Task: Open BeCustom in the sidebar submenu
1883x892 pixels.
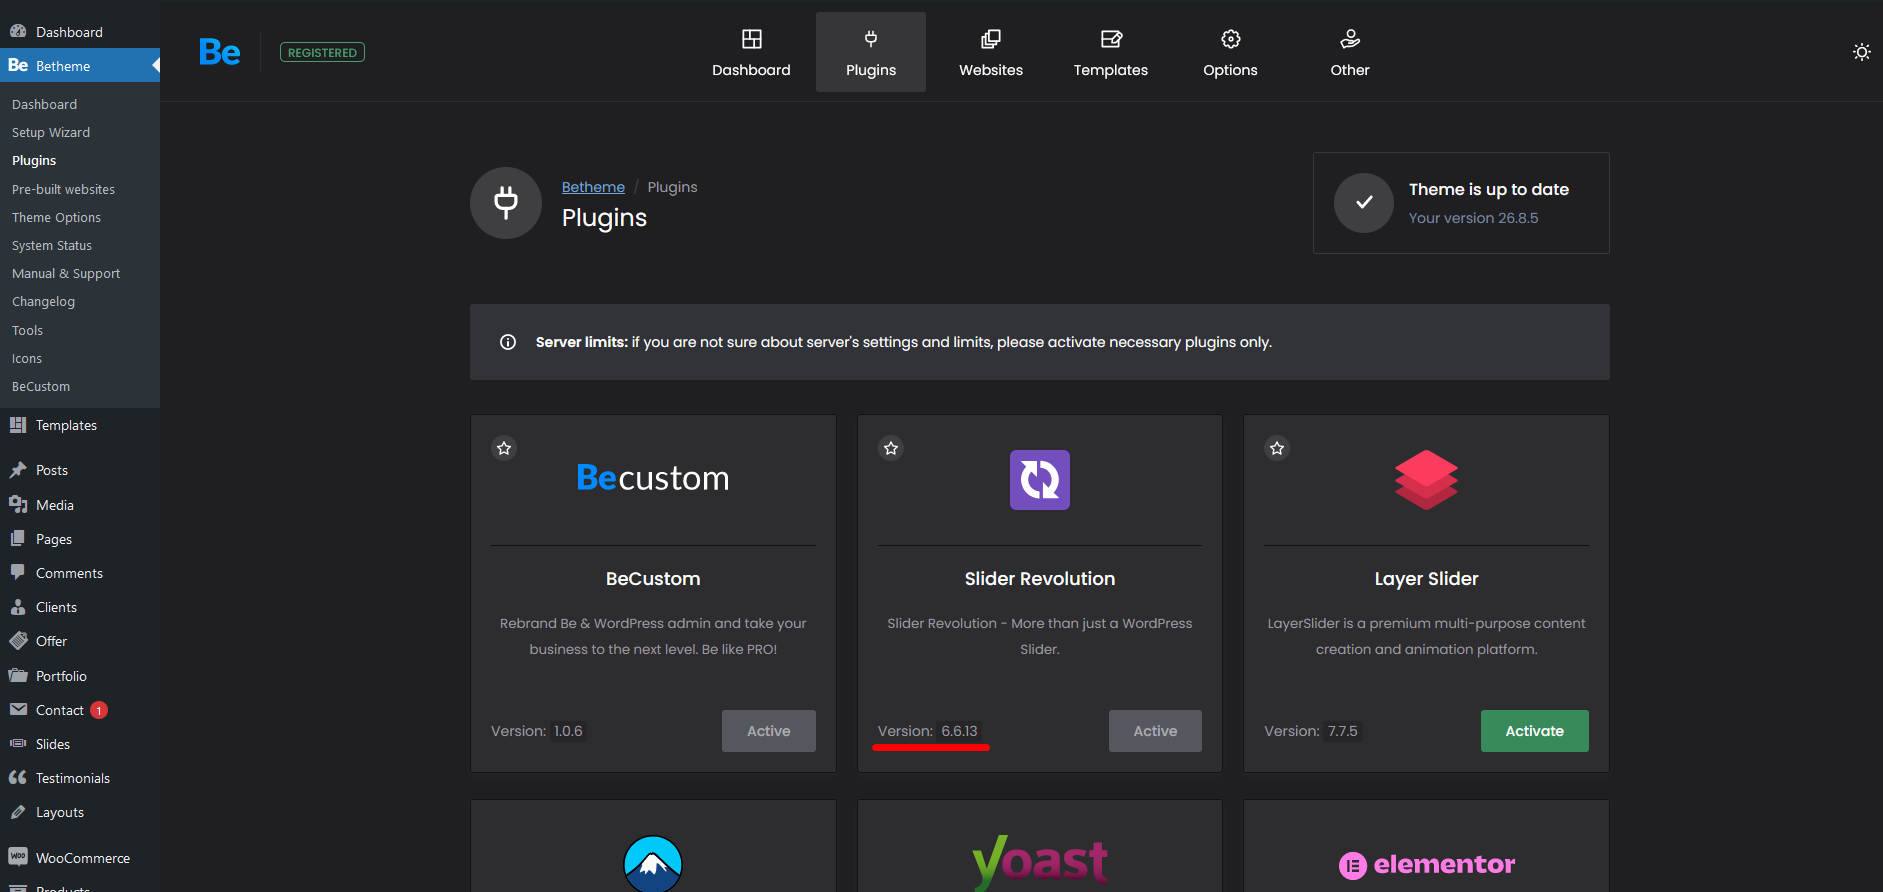Action: tap(41, 386)
